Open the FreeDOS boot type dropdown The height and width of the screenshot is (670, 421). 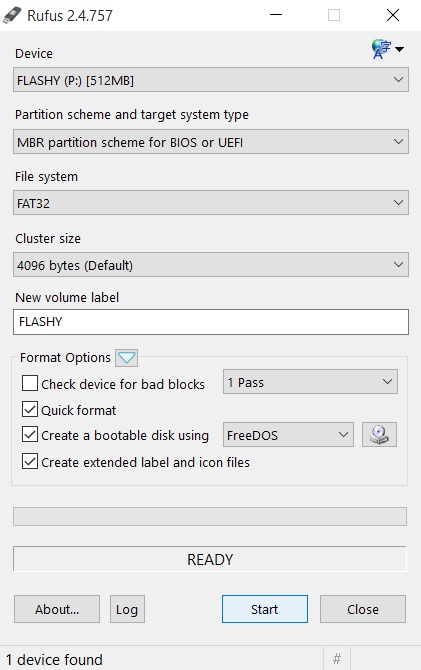(289, 435)
